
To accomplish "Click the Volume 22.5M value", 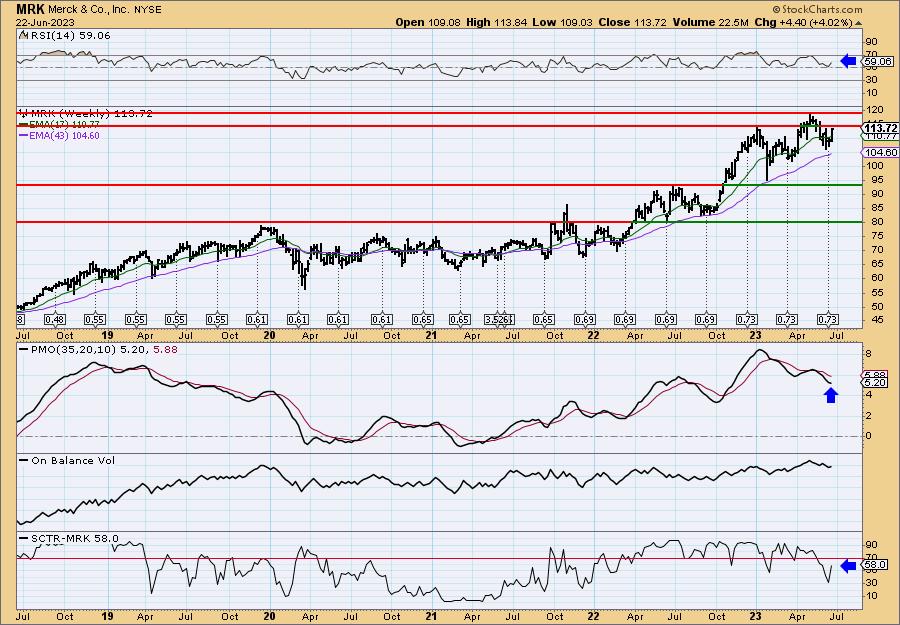I will point(711,22).
